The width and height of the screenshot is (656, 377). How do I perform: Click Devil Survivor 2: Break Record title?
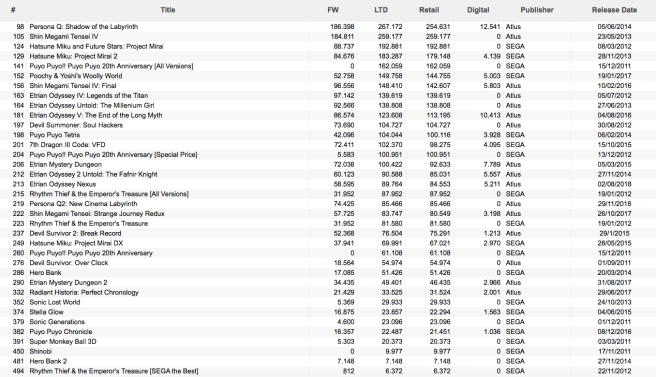point(75,233)
